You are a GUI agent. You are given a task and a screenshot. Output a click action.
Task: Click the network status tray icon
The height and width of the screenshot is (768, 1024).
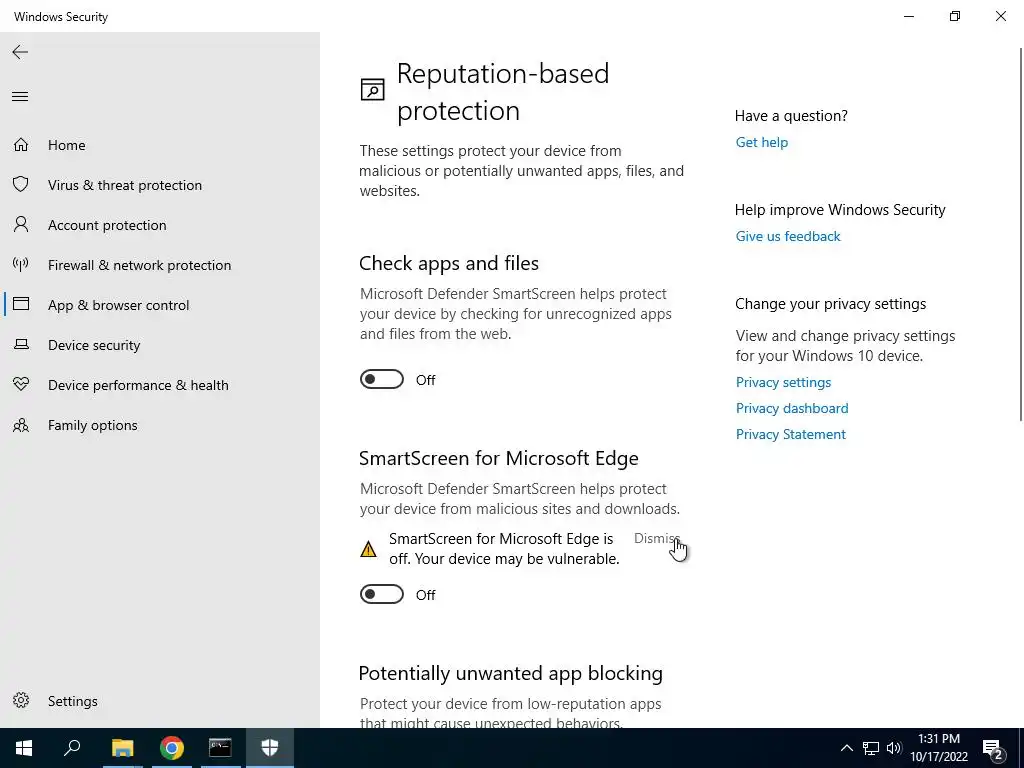point(871,748)
